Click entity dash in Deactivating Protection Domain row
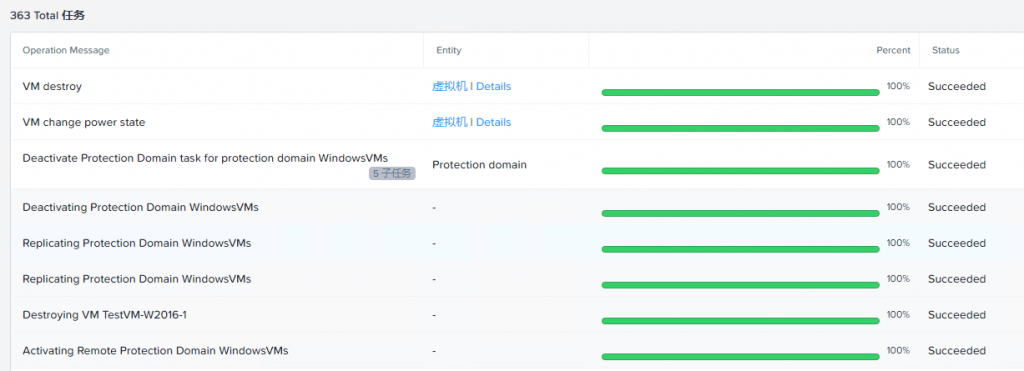1024x371 pixels. click(x=434, y=208)
